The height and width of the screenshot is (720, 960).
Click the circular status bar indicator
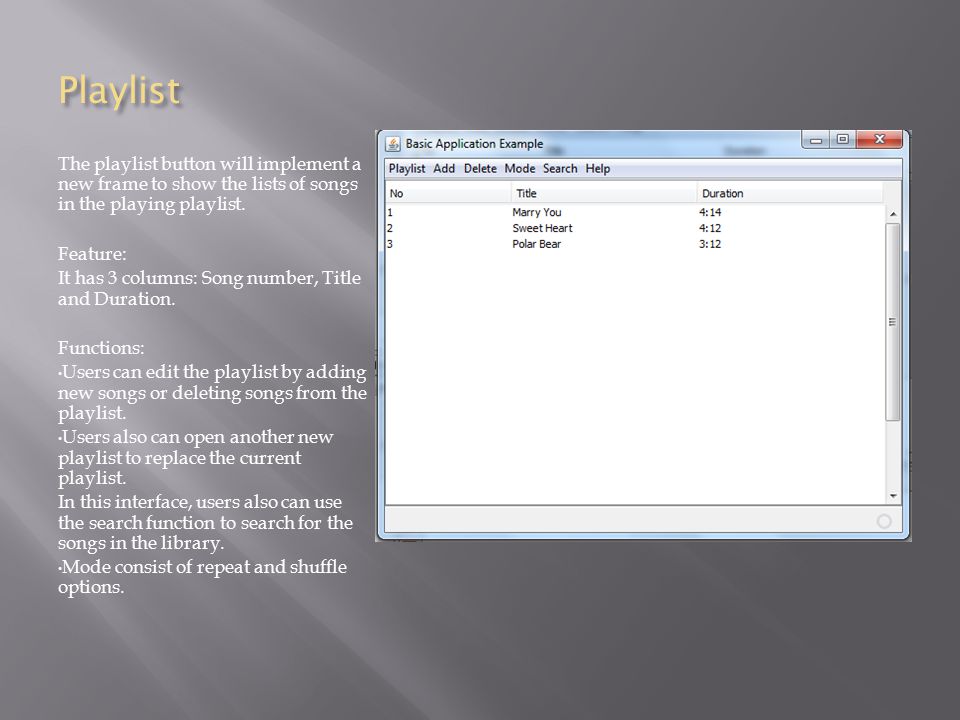coord(883,521)
